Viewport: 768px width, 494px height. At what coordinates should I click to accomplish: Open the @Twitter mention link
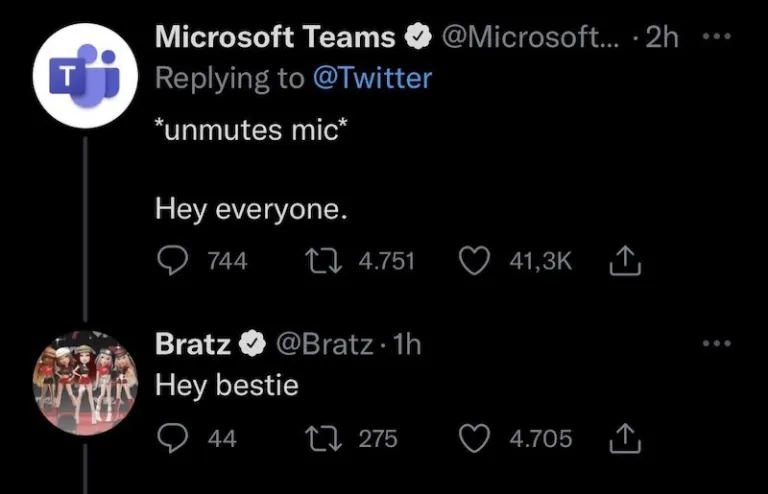(372, 77)
